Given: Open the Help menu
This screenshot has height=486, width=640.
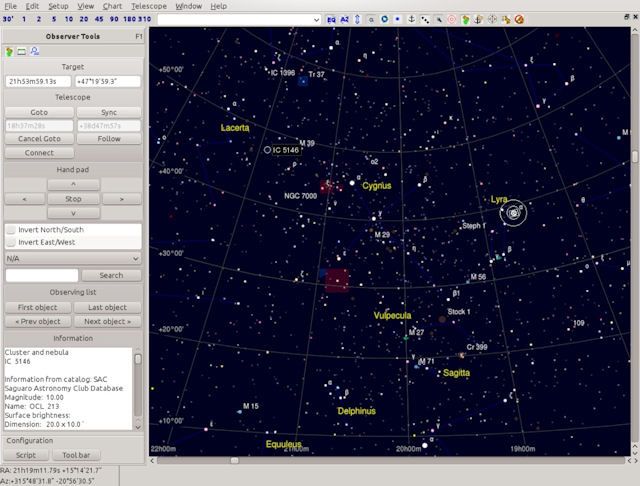Looking at the screenshot, I should click(219, 6).
